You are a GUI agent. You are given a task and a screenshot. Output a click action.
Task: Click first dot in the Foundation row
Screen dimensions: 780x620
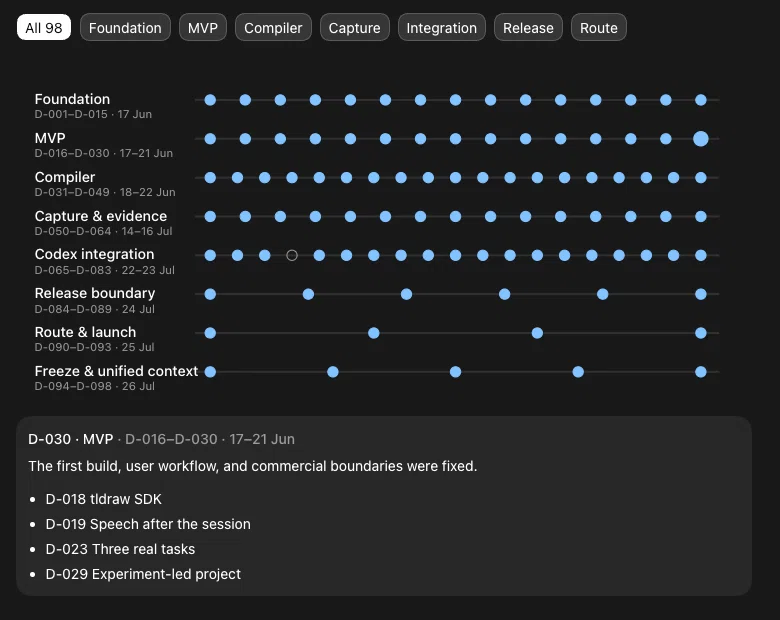[210, 100]
